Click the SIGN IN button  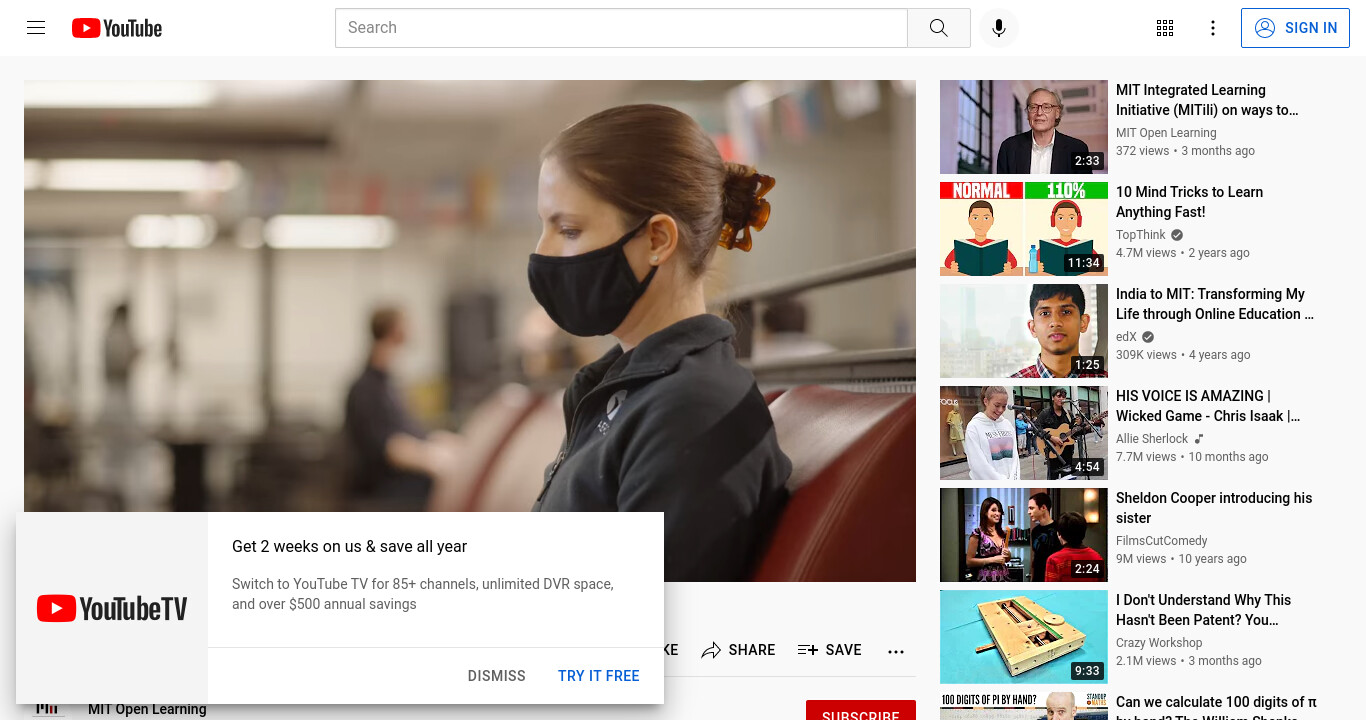1295,28
